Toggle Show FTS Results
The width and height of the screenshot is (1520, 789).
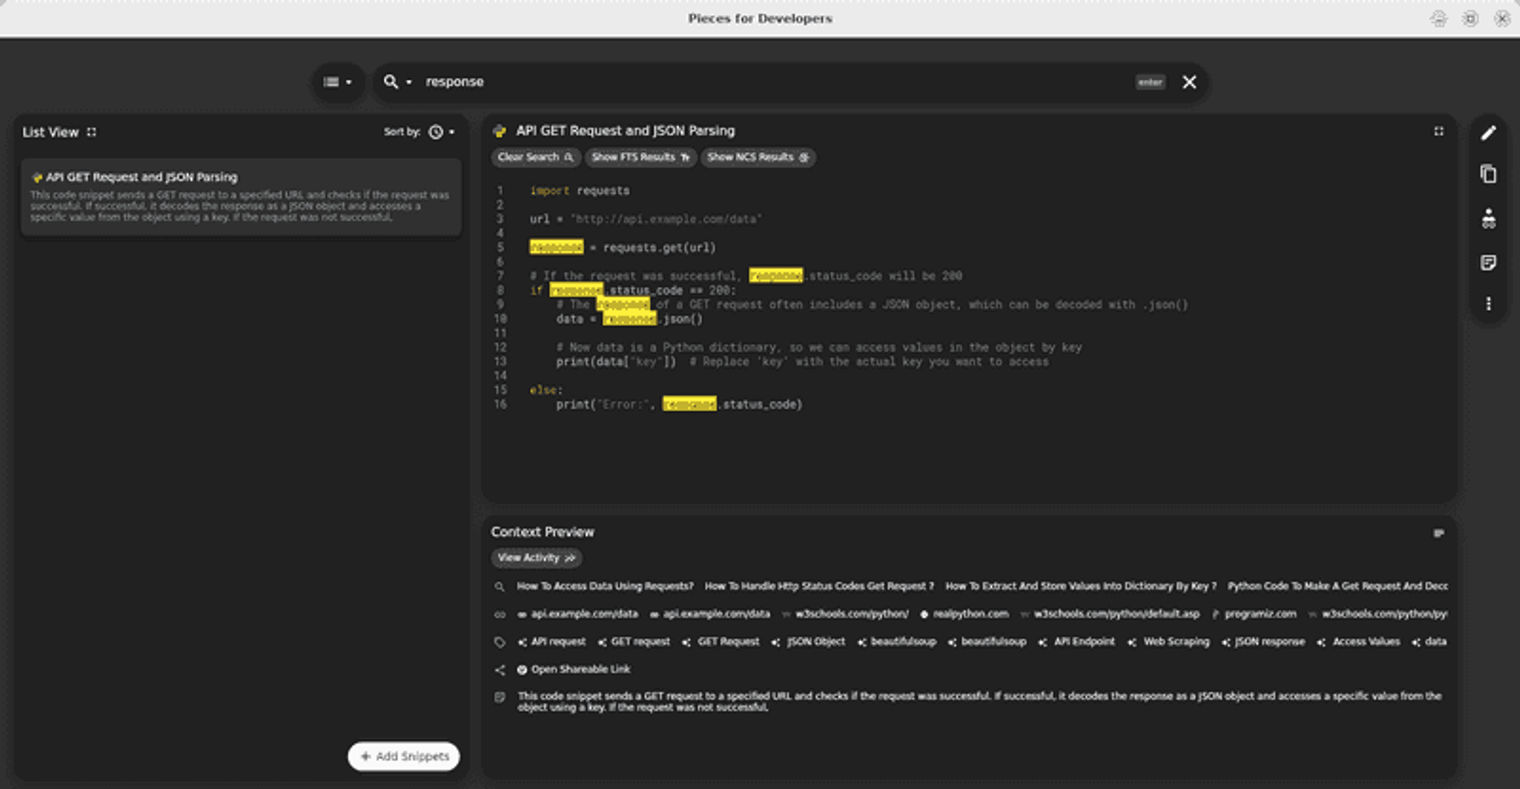coord(640,157)
